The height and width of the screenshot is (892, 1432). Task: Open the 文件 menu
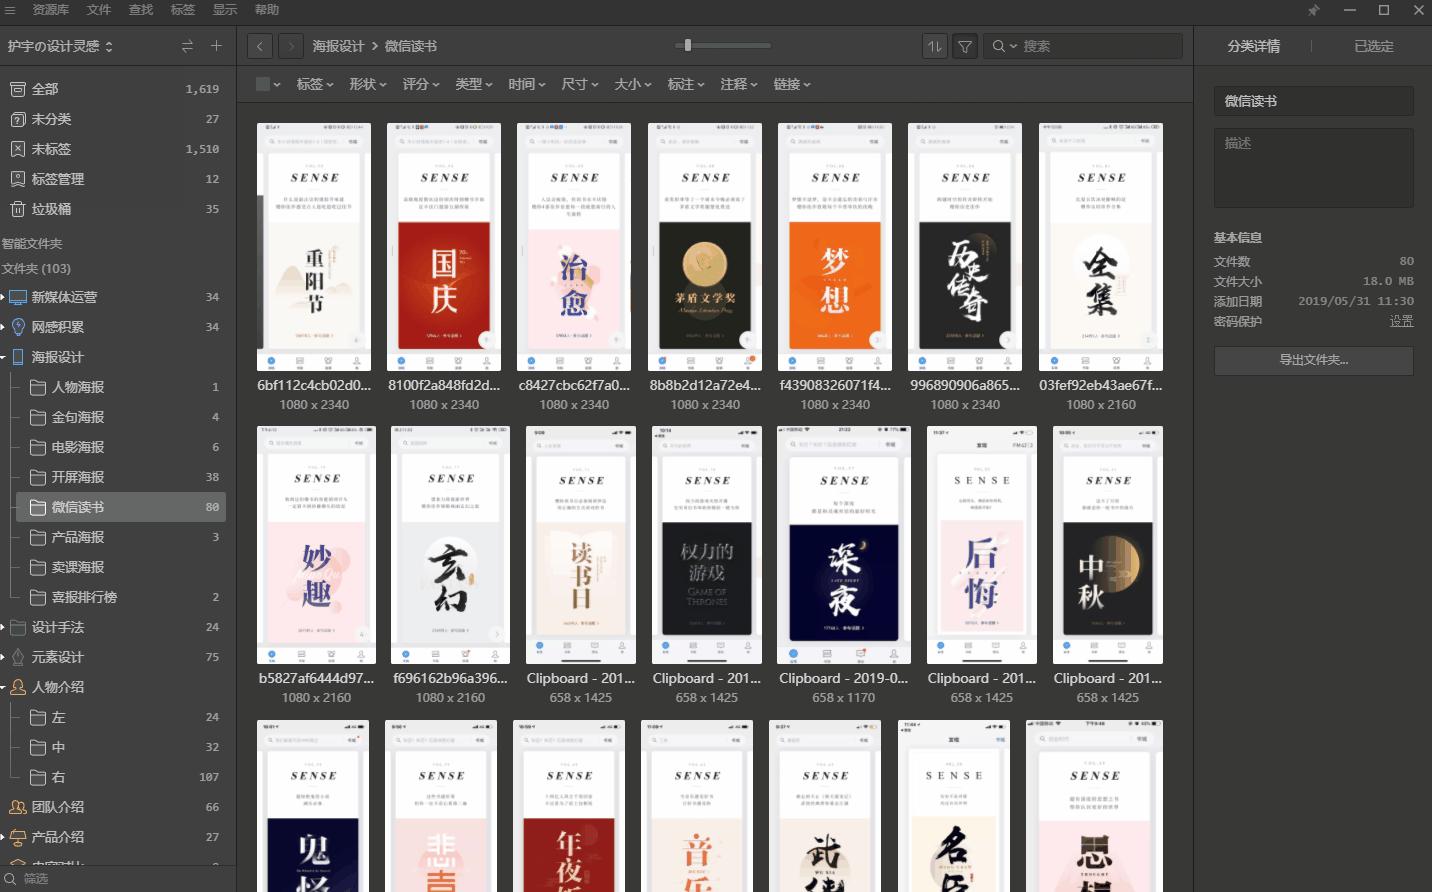click(98, 10)
